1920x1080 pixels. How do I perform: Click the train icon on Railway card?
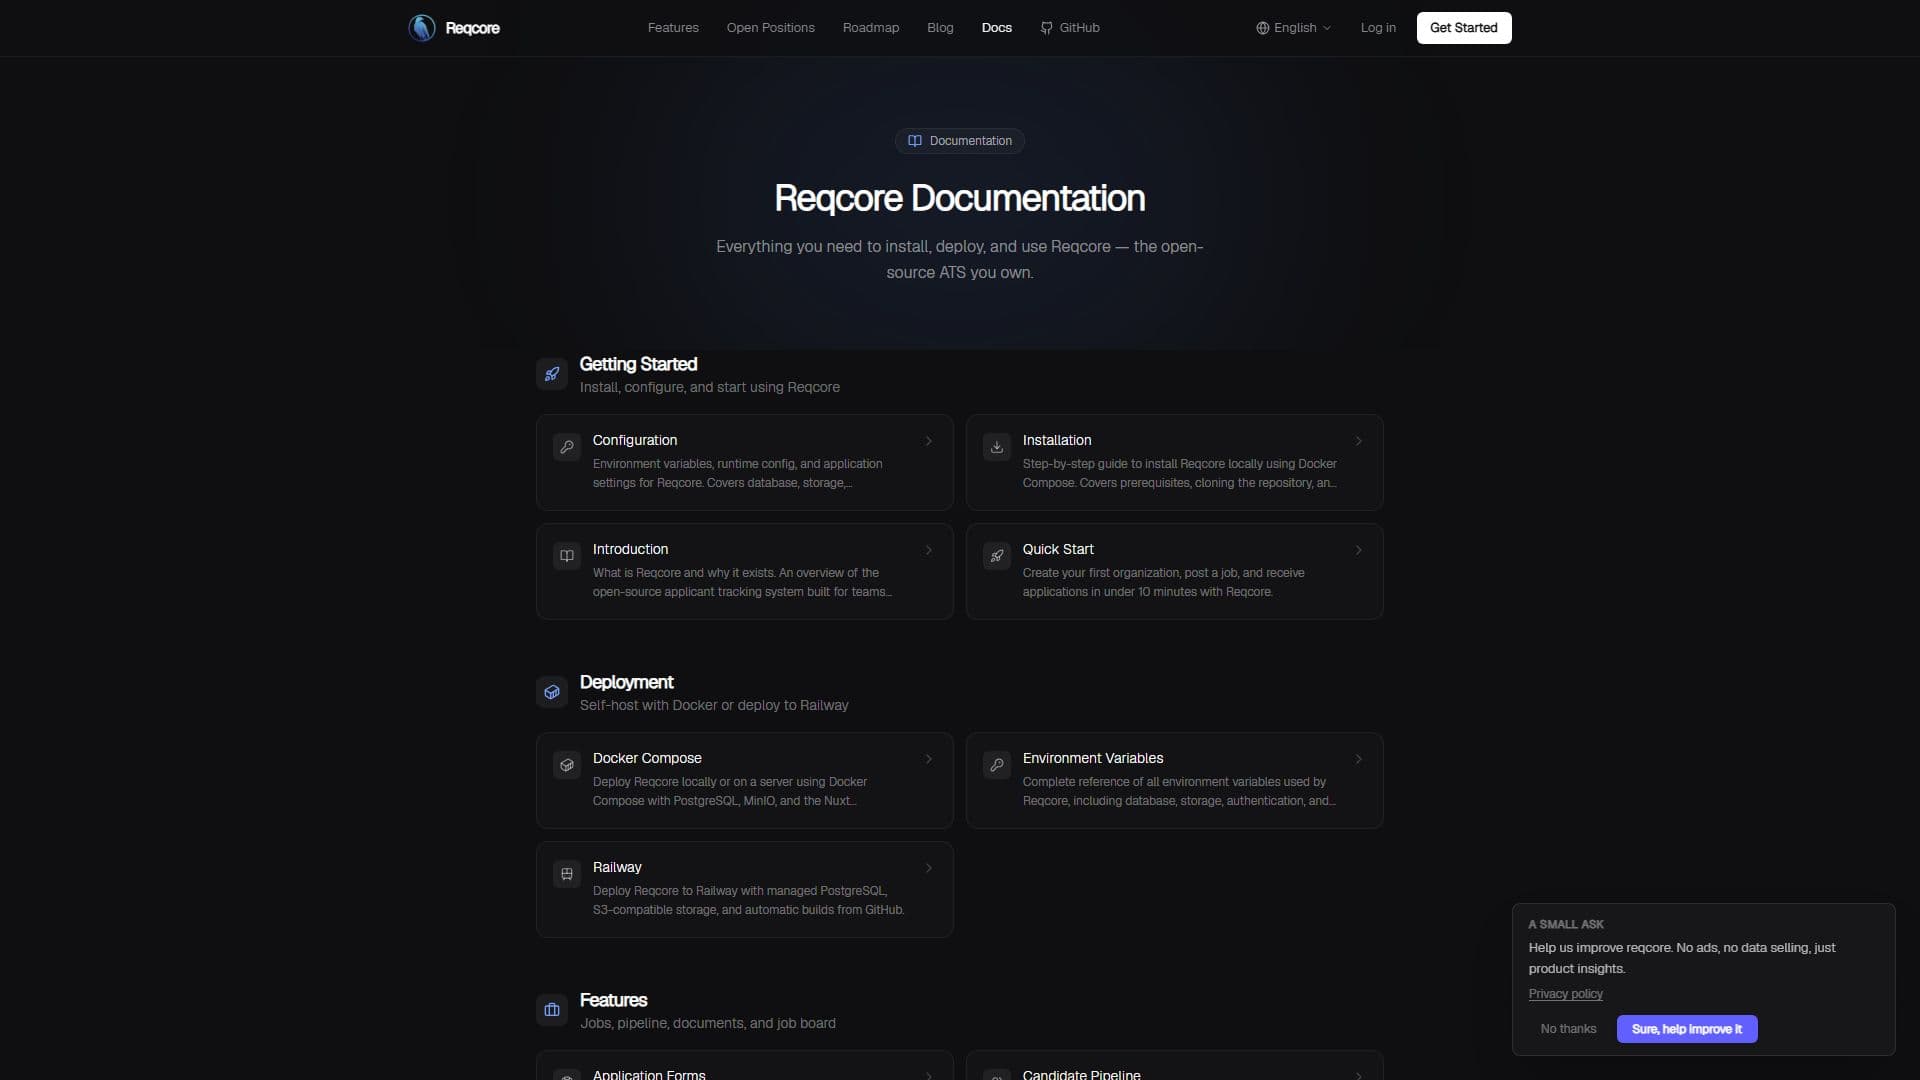[x=567, y=874]
